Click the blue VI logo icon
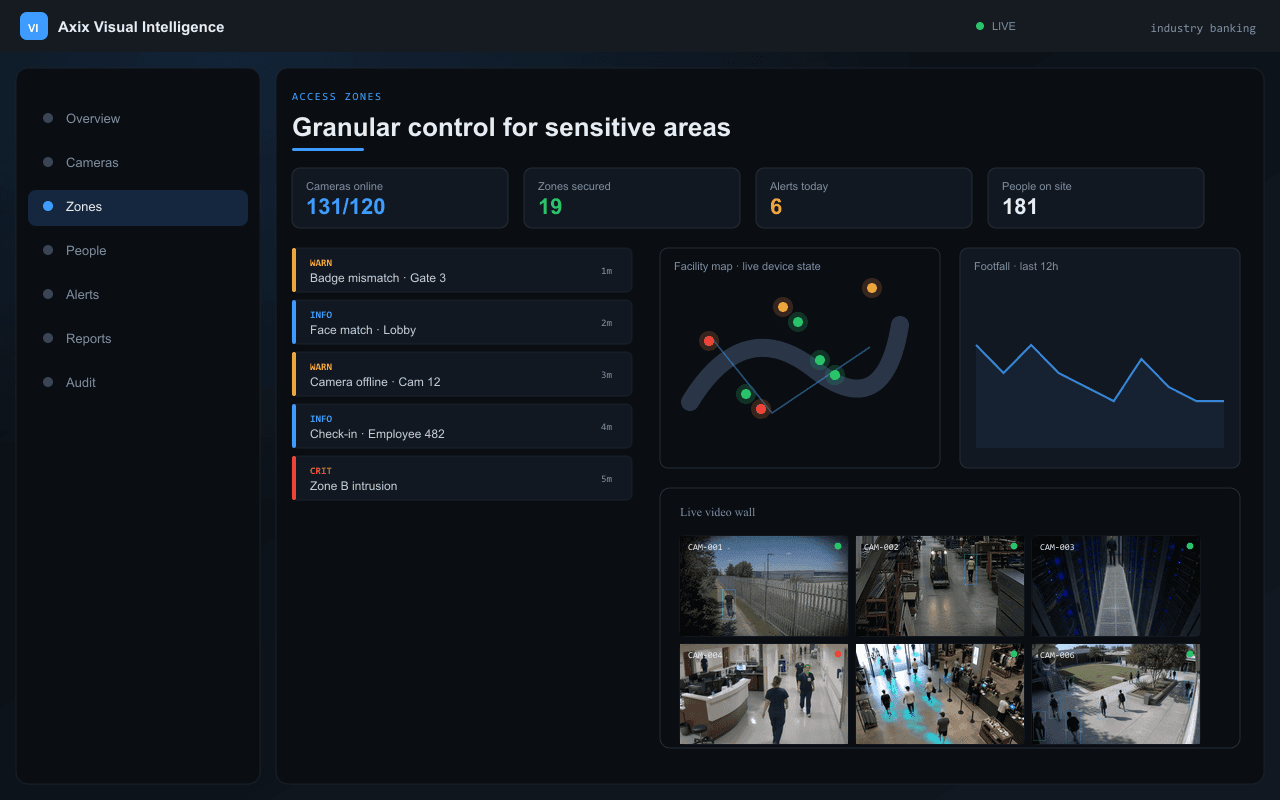The width and height of the screenshot is (1280, 800). click(x=34, y=27)
